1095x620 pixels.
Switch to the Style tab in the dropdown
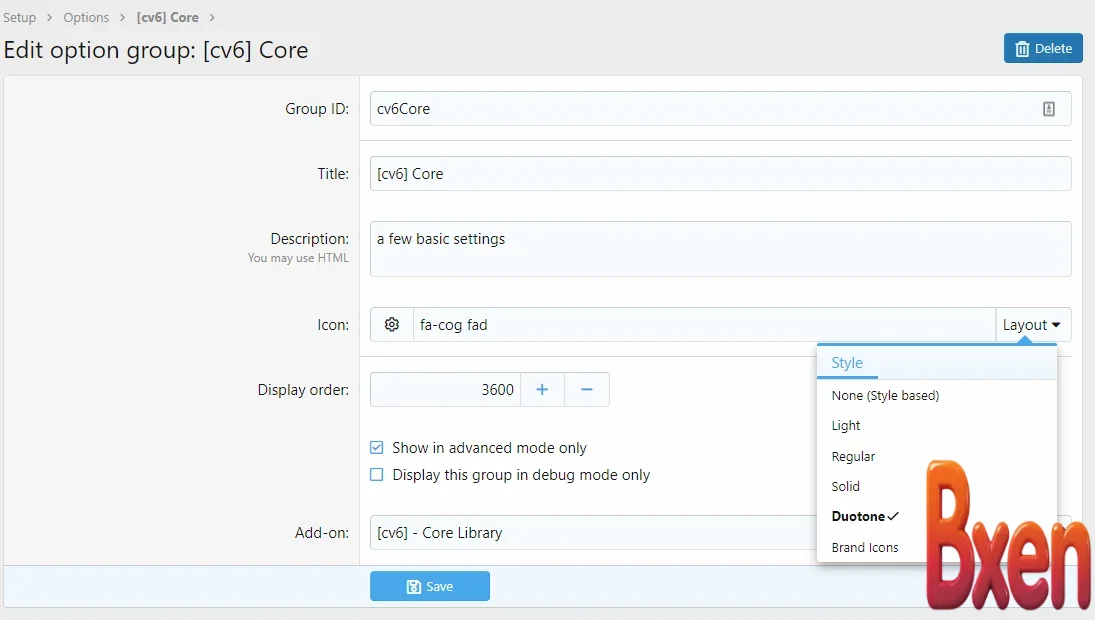pyautogui.click(x=847, y=363)
